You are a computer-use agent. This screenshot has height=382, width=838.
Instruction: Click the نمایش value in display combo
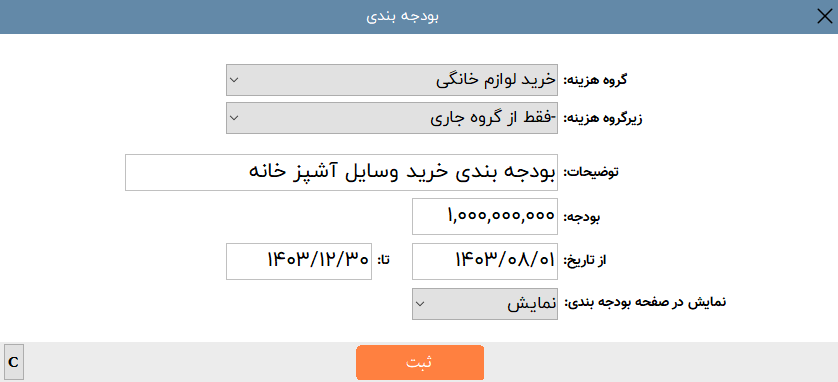point(531,304)
